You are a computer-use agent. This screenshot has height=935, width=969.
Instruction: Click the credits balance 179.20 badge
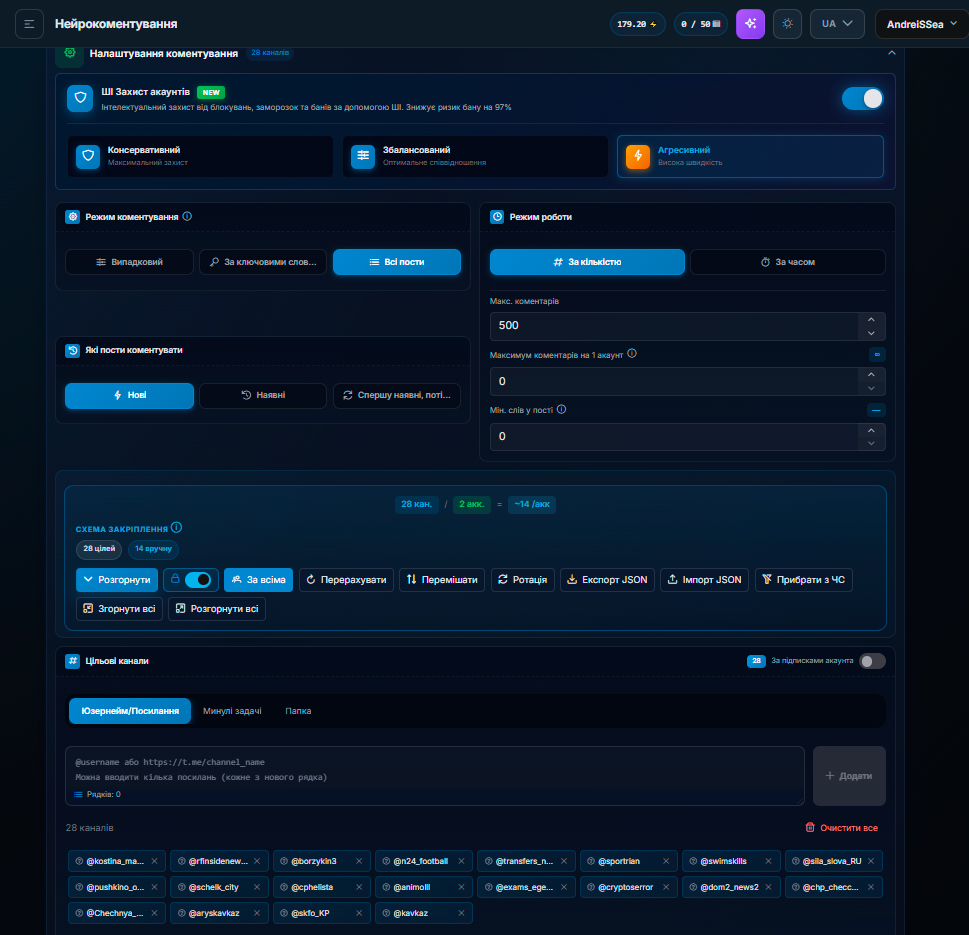tap(637, 24)
